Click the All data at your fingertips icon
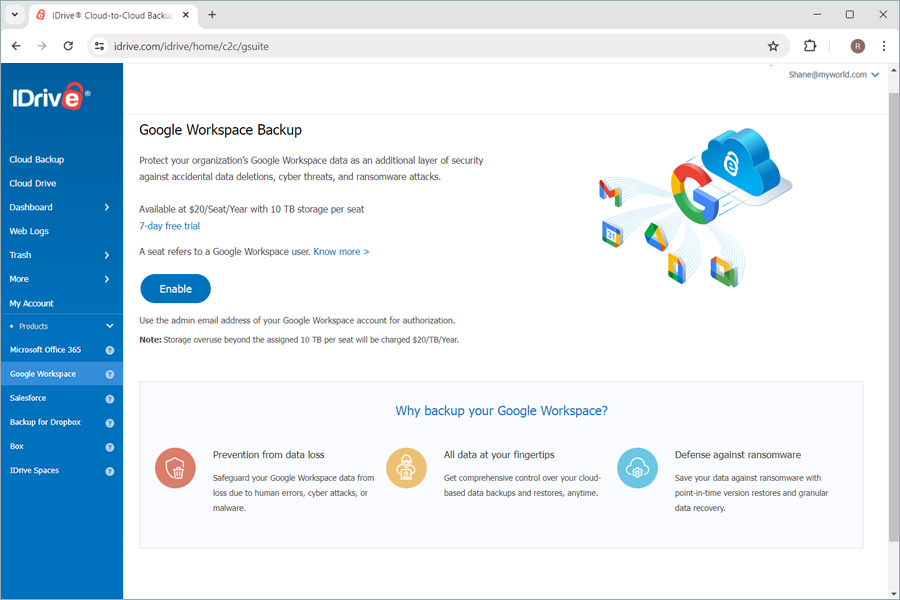Viewport: 900px width, 600px height. 406,467
